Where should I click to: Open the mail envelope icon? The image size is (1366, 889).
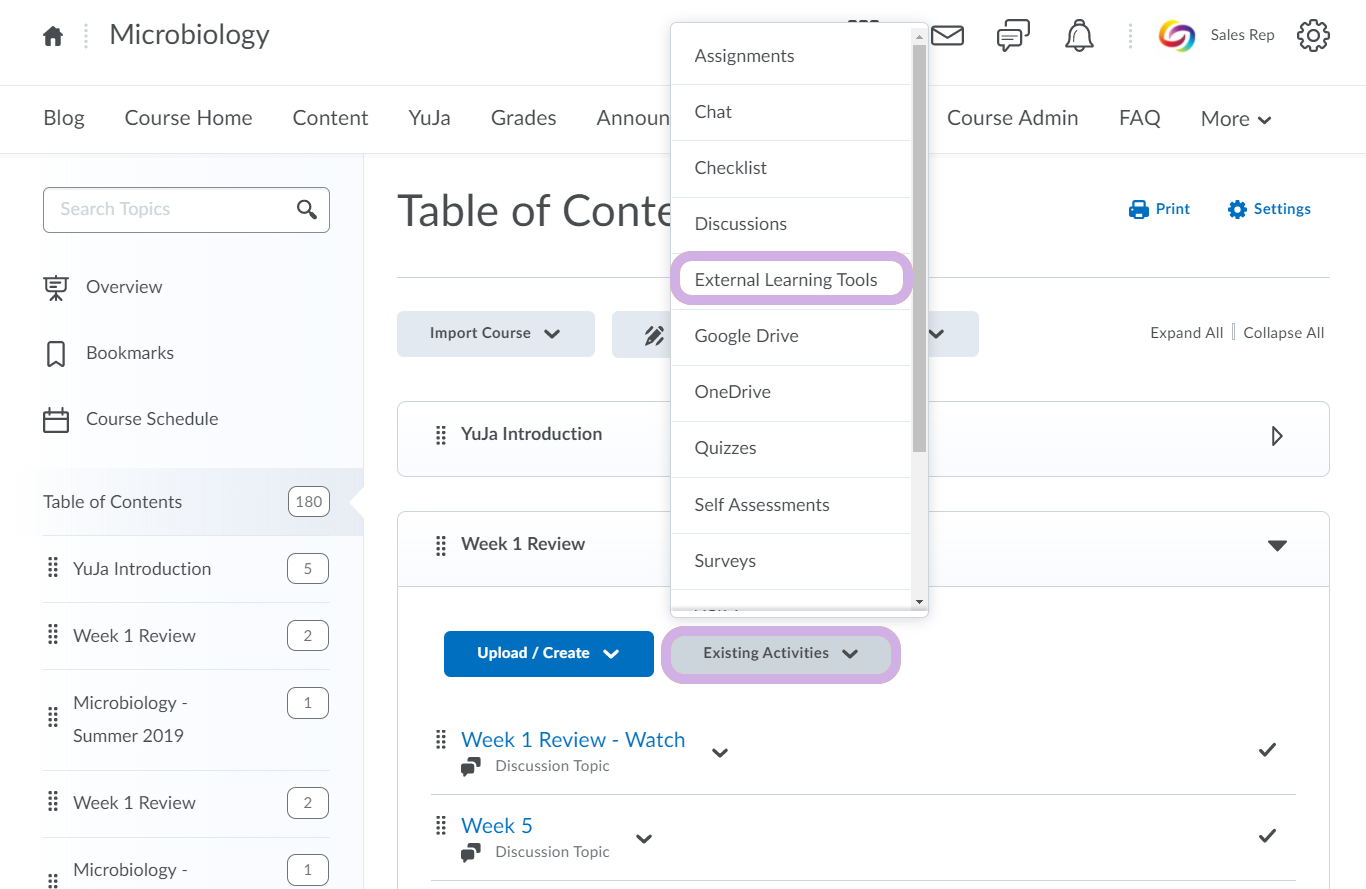click(947, 36)
